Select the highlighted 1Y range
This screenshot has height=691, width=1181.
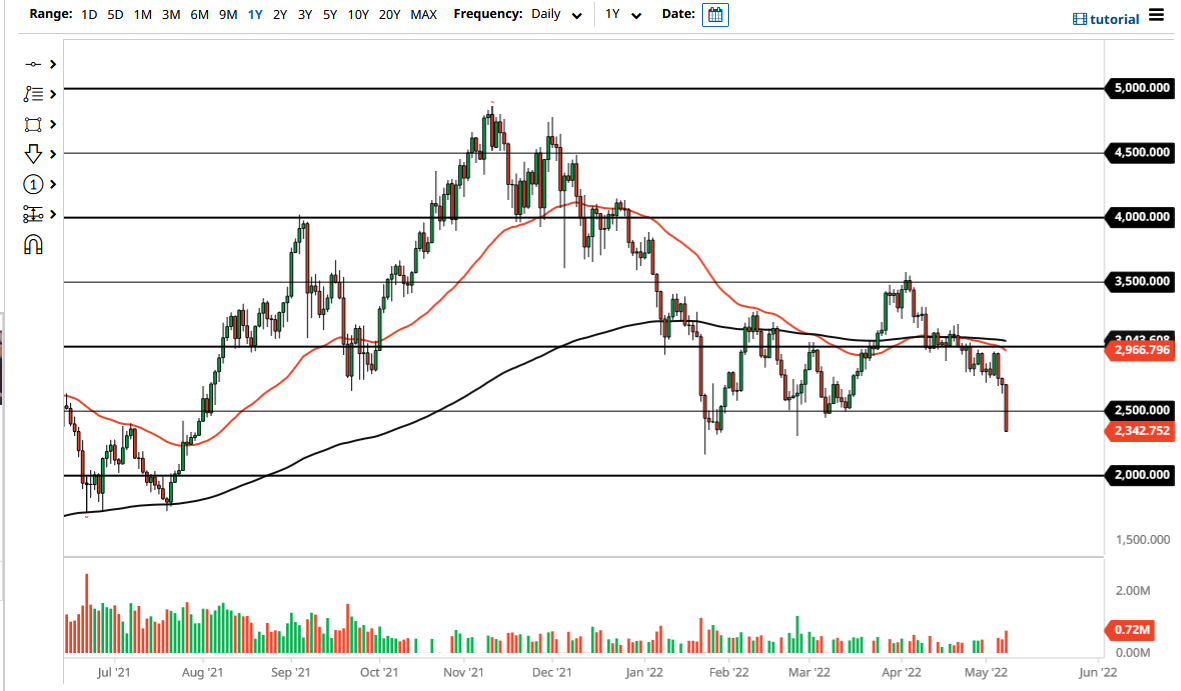point(255,14)
